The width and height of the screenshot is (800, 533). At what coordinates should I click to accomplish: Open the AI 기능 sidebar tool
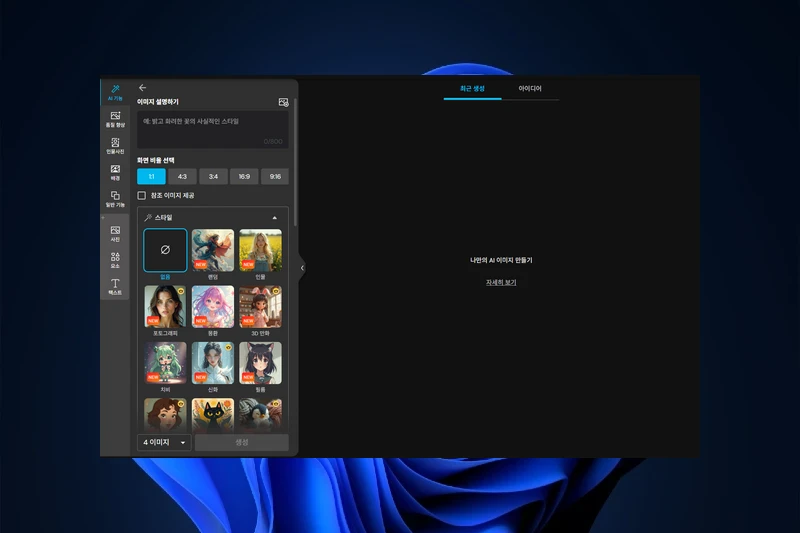pos(115,92)
